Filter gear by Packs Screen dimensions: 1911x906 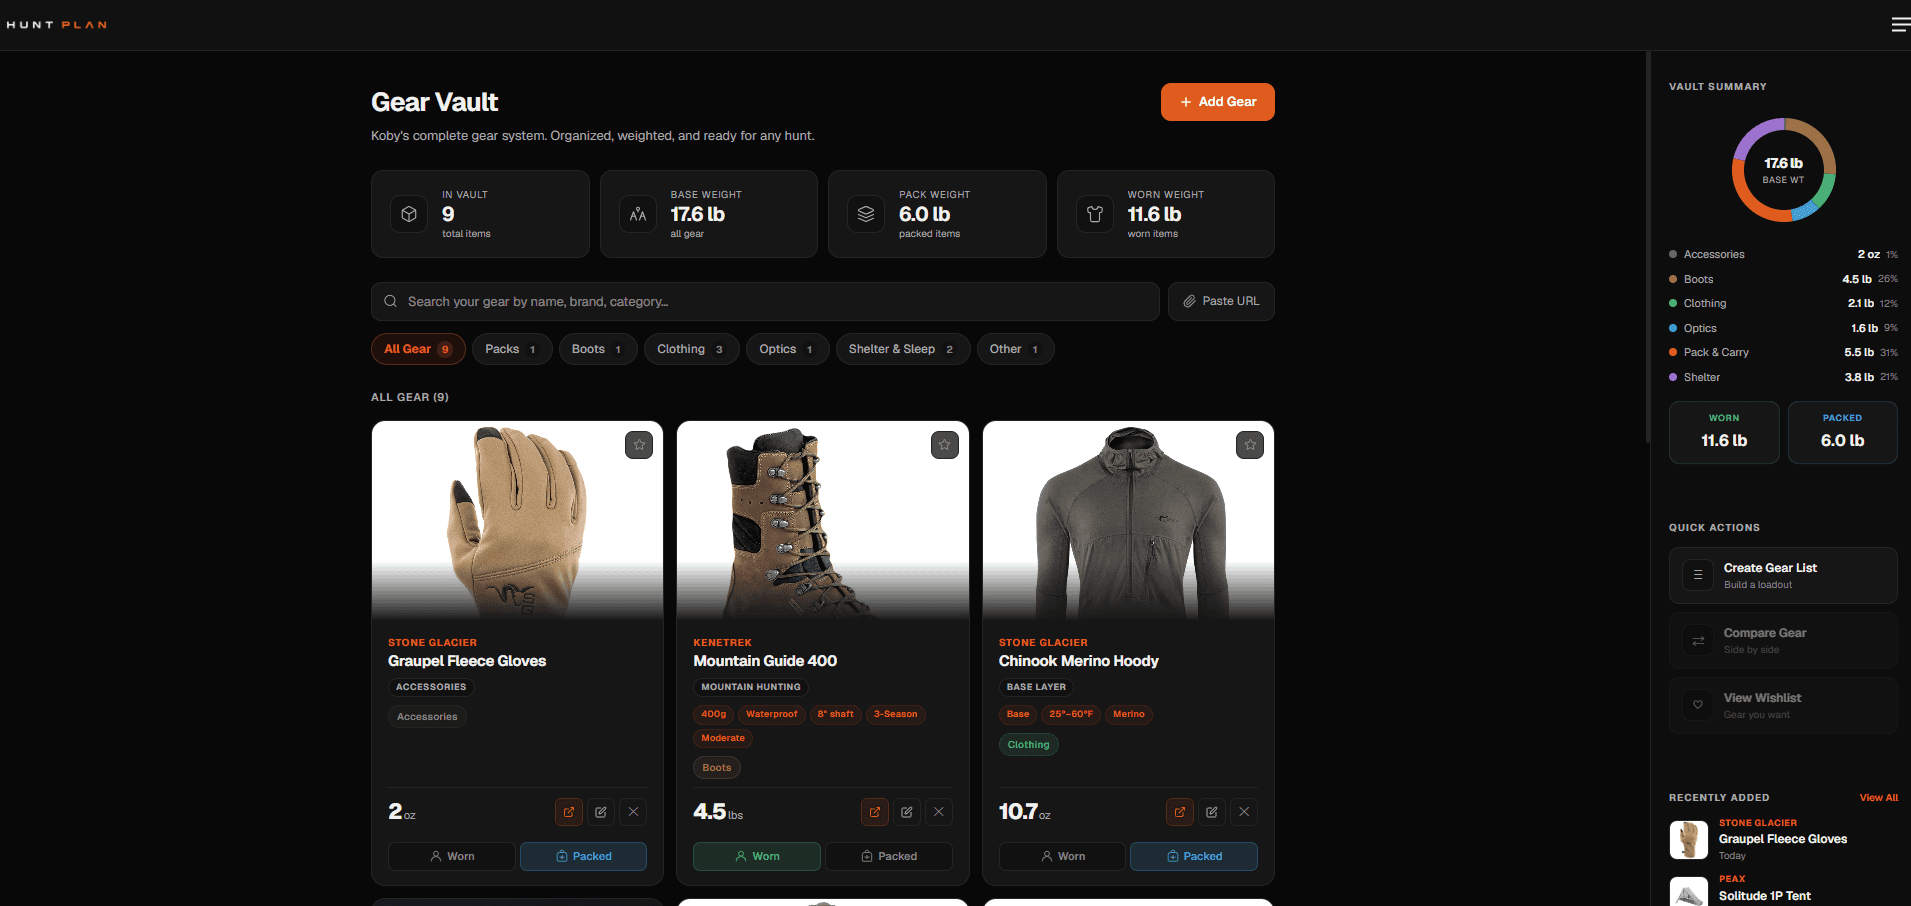click(512, 349)
